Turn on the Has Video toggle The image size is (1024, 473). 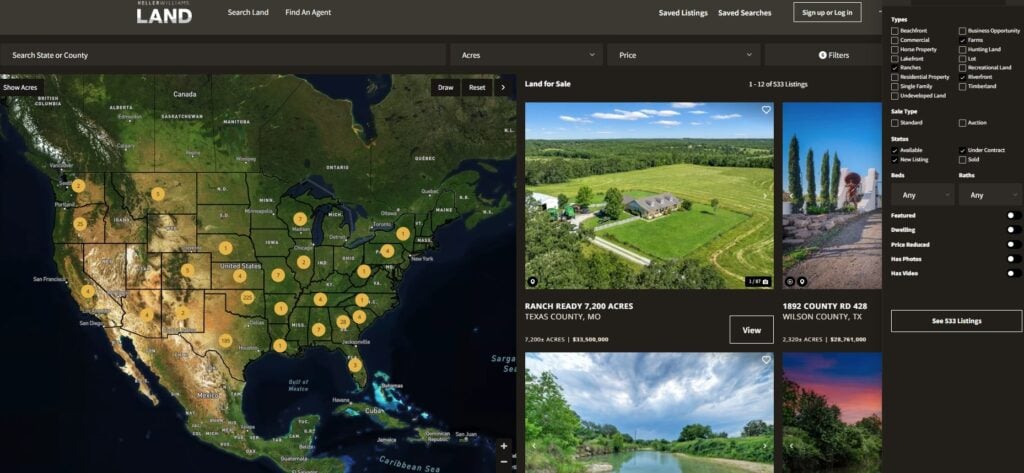pos(1014,273)
